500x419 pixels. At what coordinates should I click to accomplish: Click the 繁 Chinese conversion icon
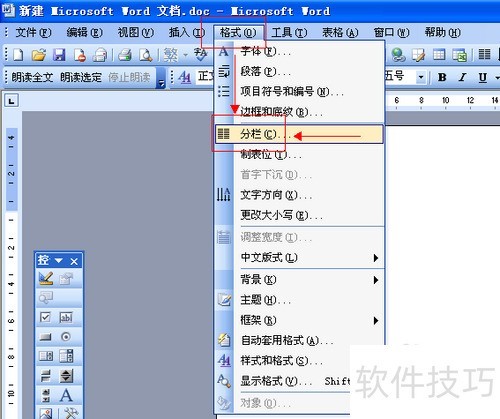(171, 55)
